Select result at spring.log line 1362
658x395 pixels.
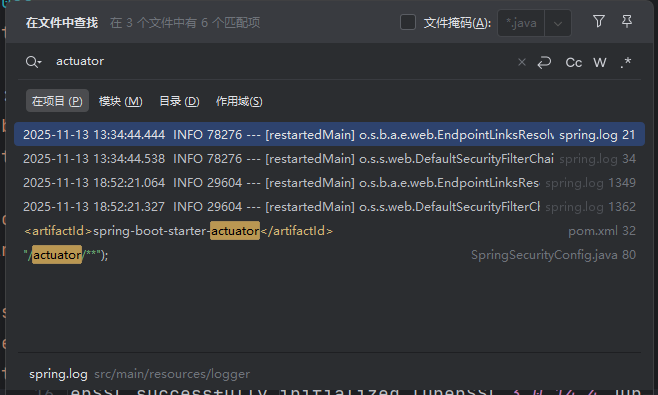point(329,207)
